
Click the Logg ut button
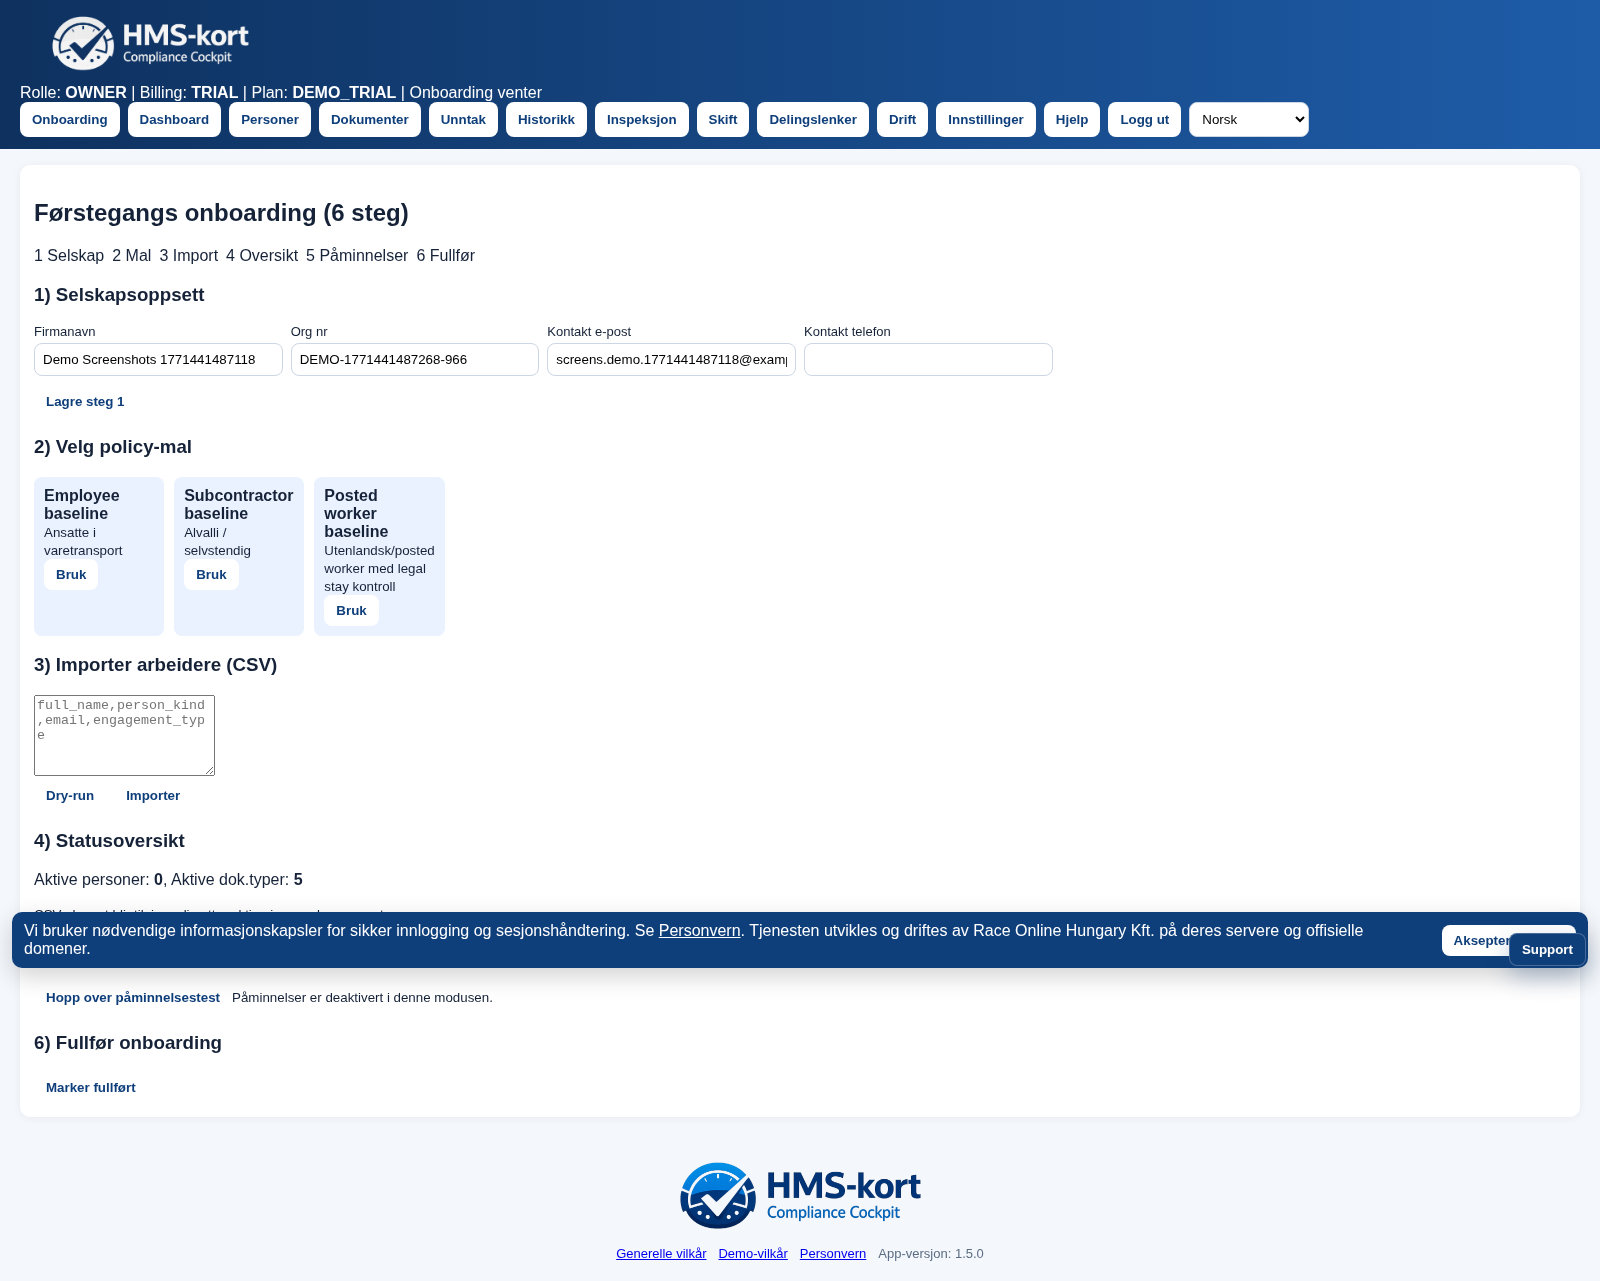click(x=1144, y=119)
